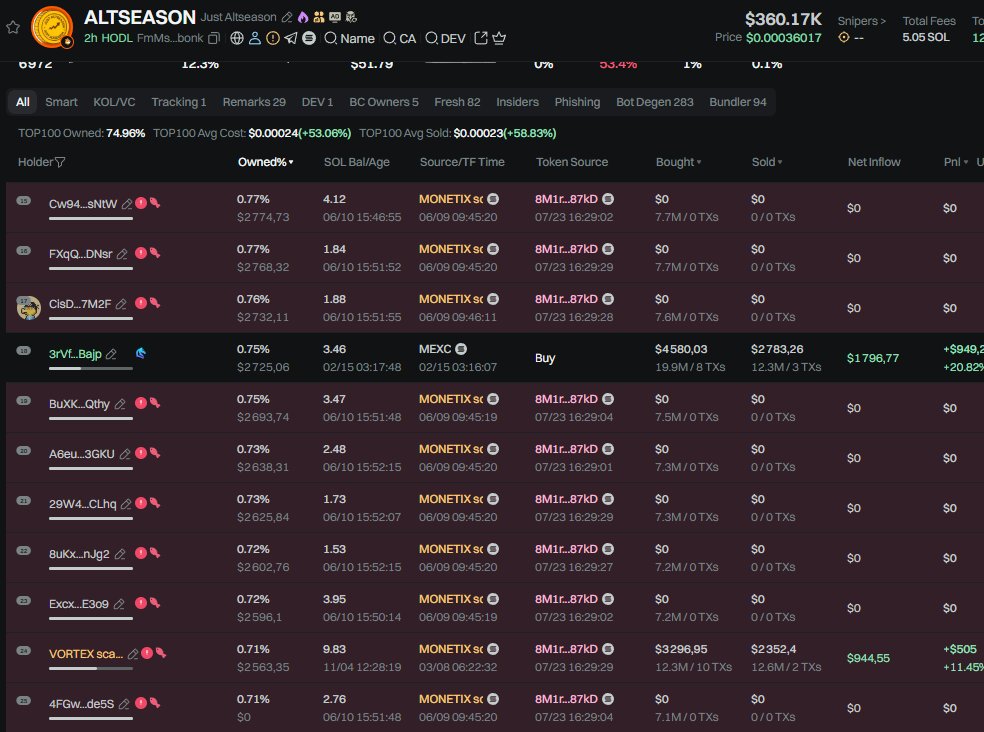Click the CisD...7M2F holder avatar
Viewport: 984px width, 732px height.
point(28,307)
